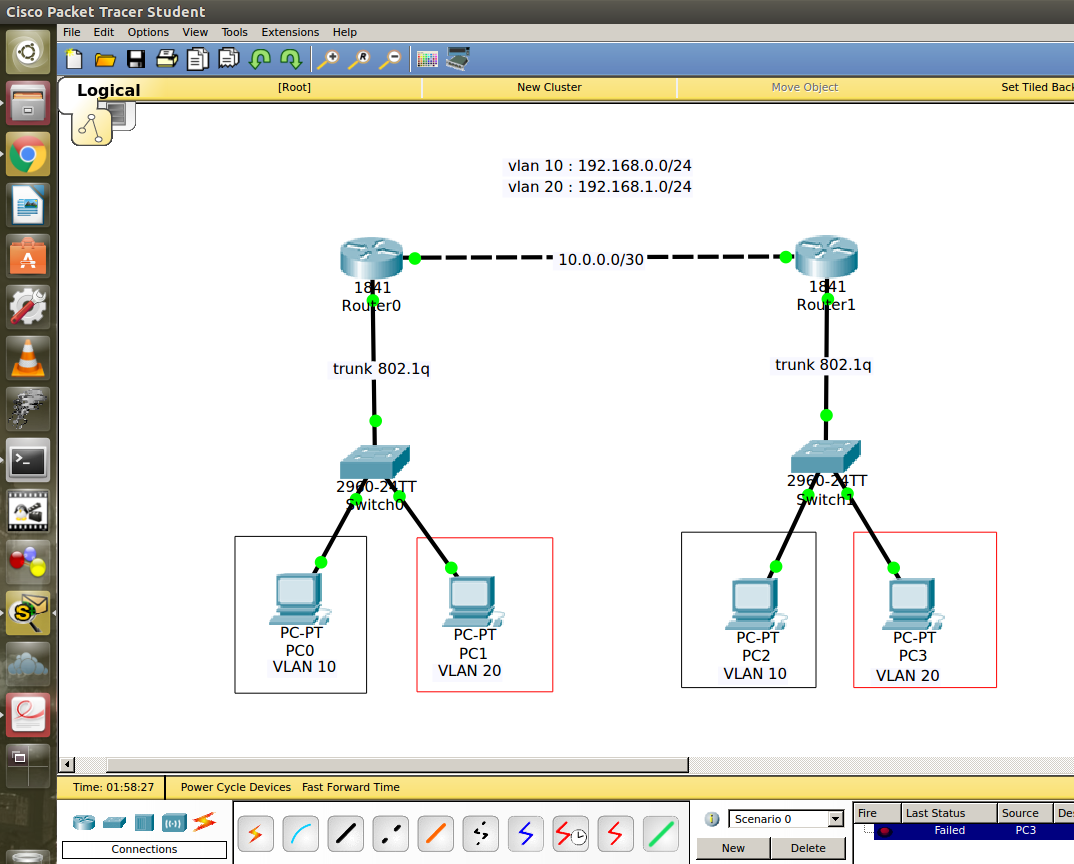Select the Router1 device
The height and width of the screenshot is (864, 1074).
point(826,257)
